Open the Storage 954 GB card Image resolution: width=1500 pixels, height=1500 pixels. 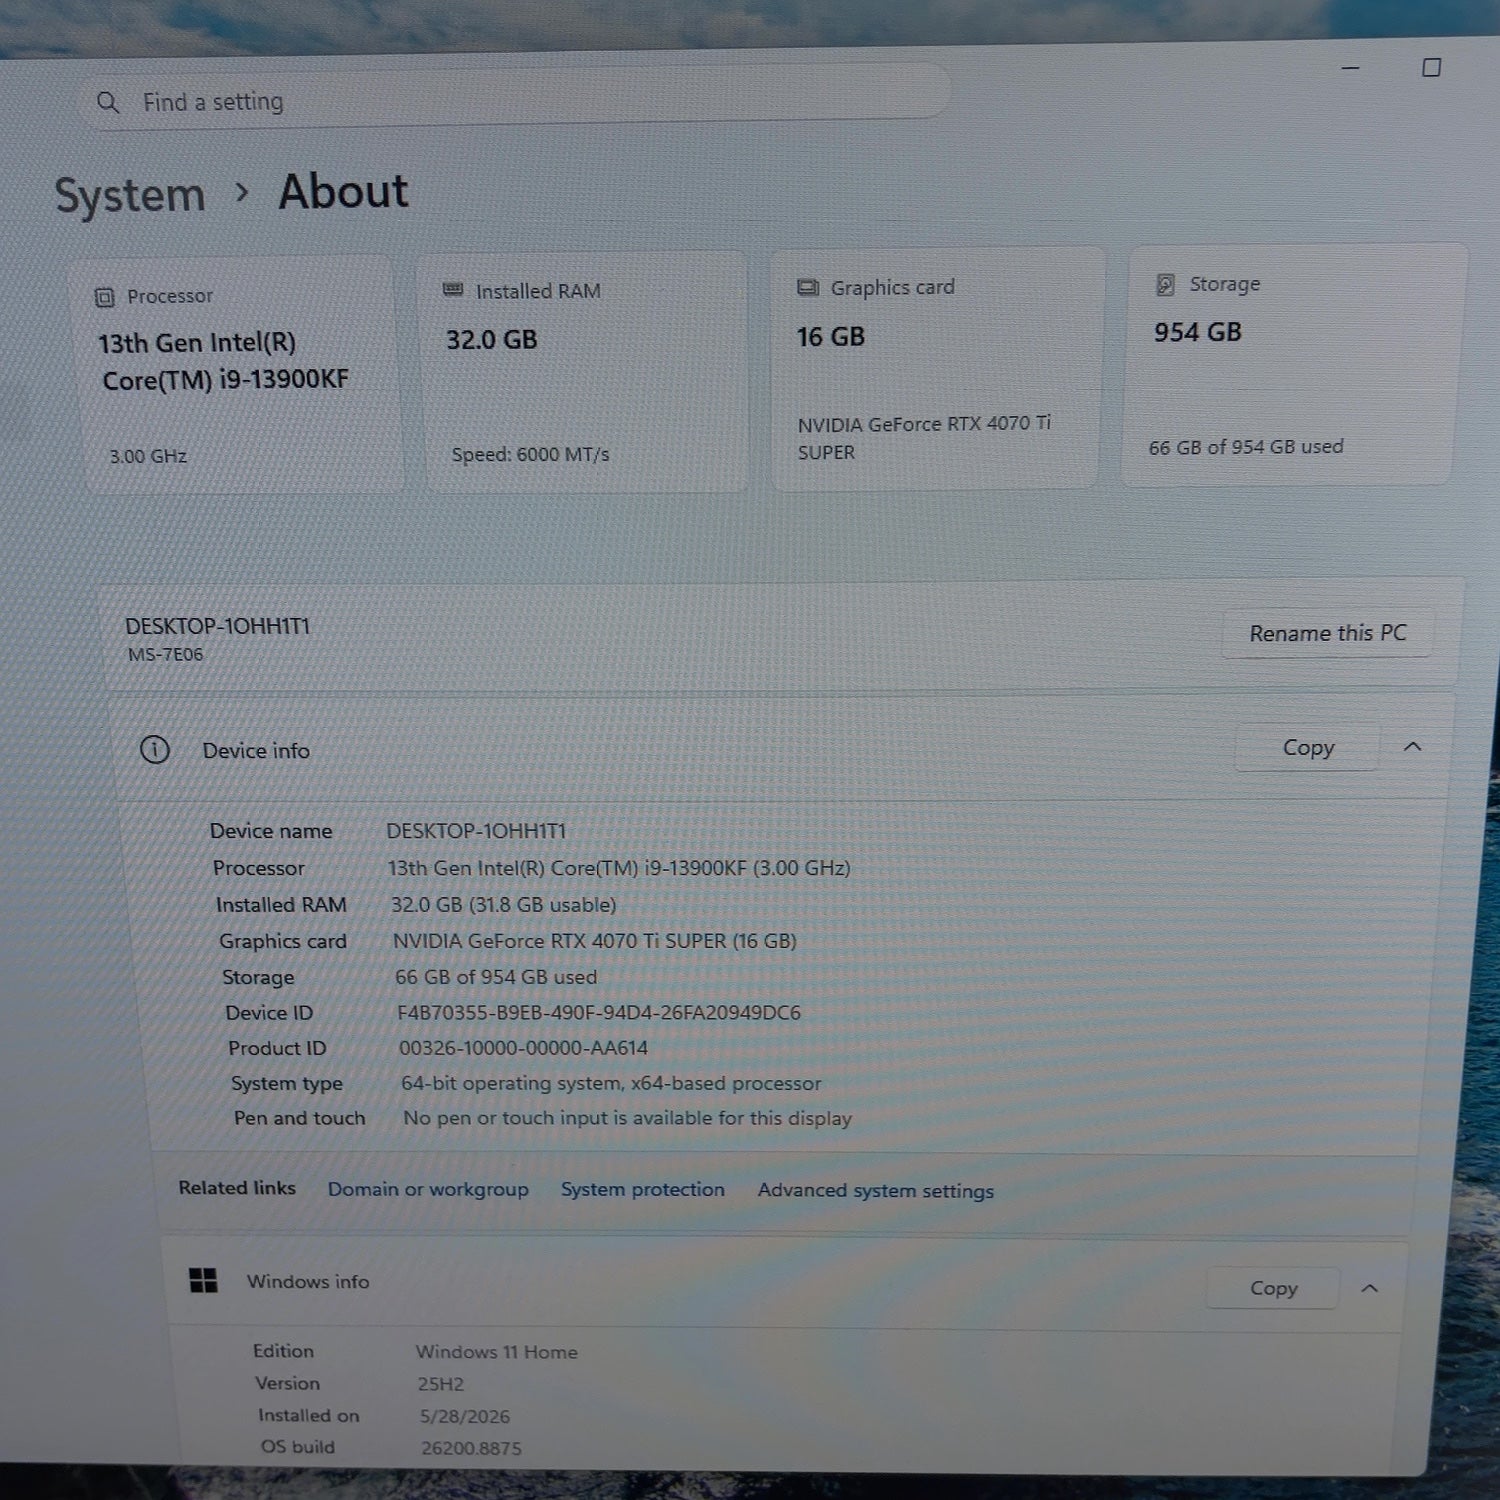tap(1293, 366)
